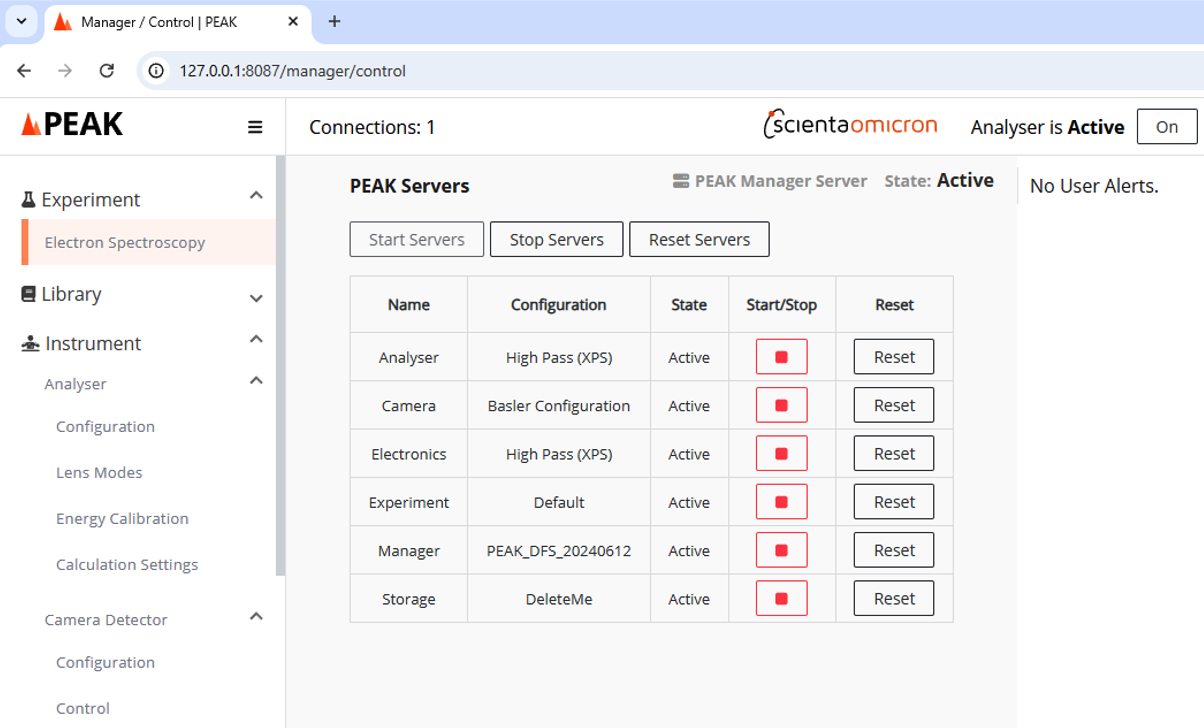
Task: Click the hamburger menu icon beside PEAK logo
Action: tap(255, 127)
